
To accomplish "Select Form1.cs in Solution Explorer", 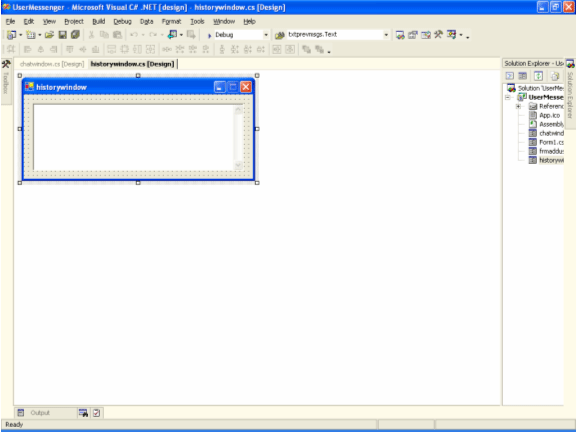I will click(x=551, y=142).
